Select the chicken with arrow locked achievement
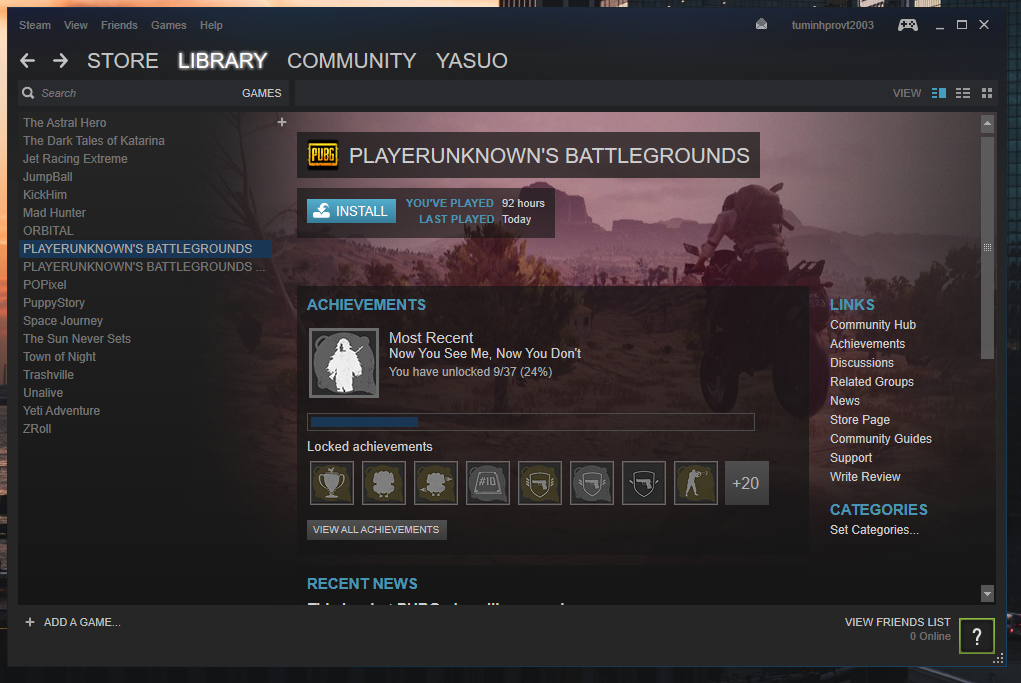Image resolution: width=1021 pixels, height=683 pixels. point(436,483)
